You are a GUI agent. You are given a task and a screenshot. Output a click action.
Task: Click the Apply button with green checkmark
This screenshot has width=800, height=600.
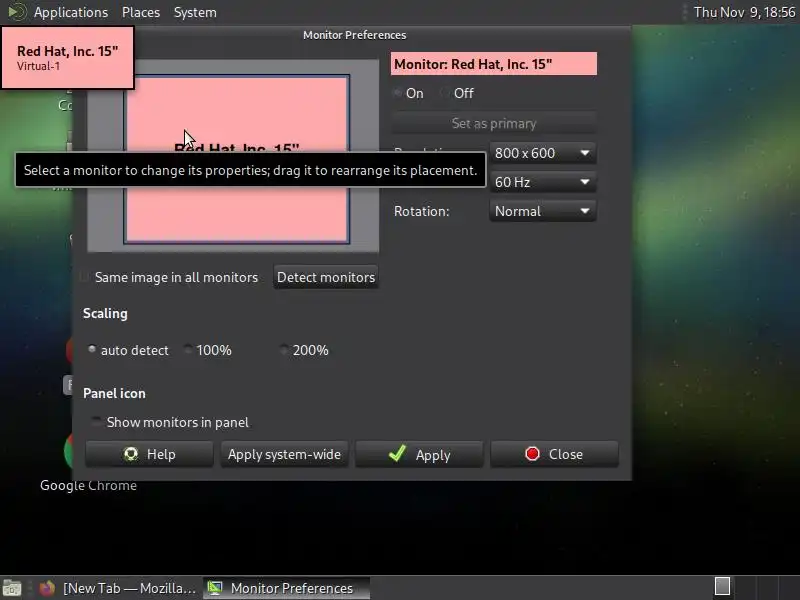[419, 454]
